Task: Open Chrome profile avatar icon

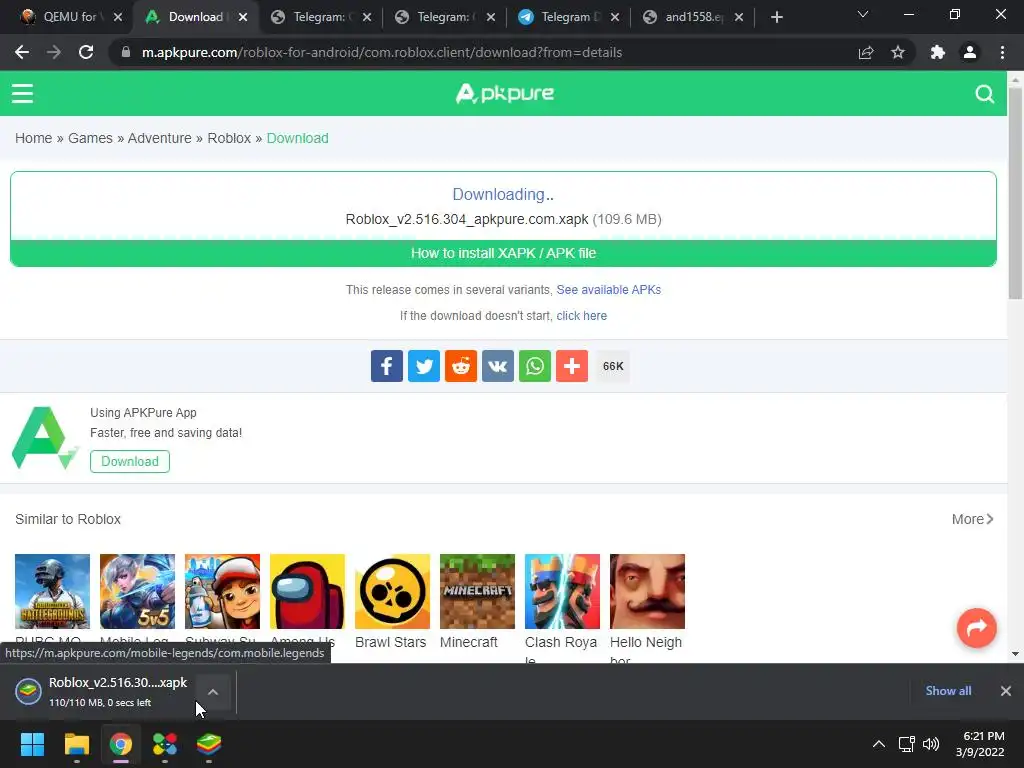Action: tap(970, 52)
